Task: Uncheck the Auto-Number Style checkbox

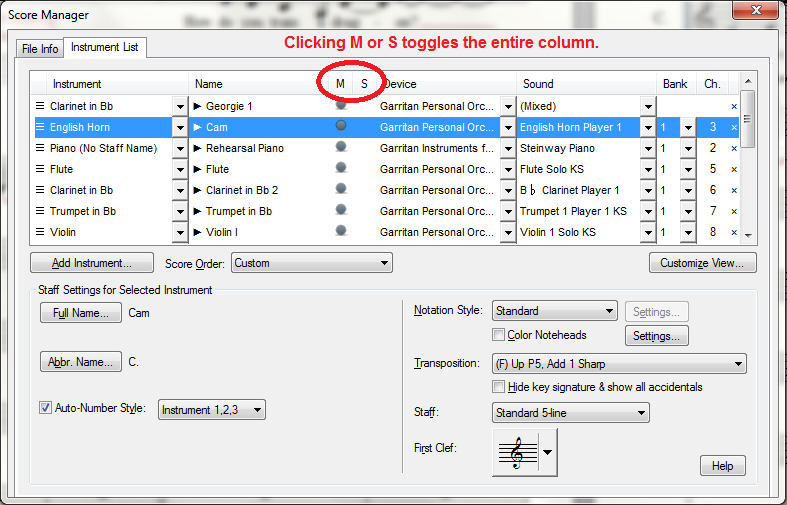Action: [x=45, y=408]
